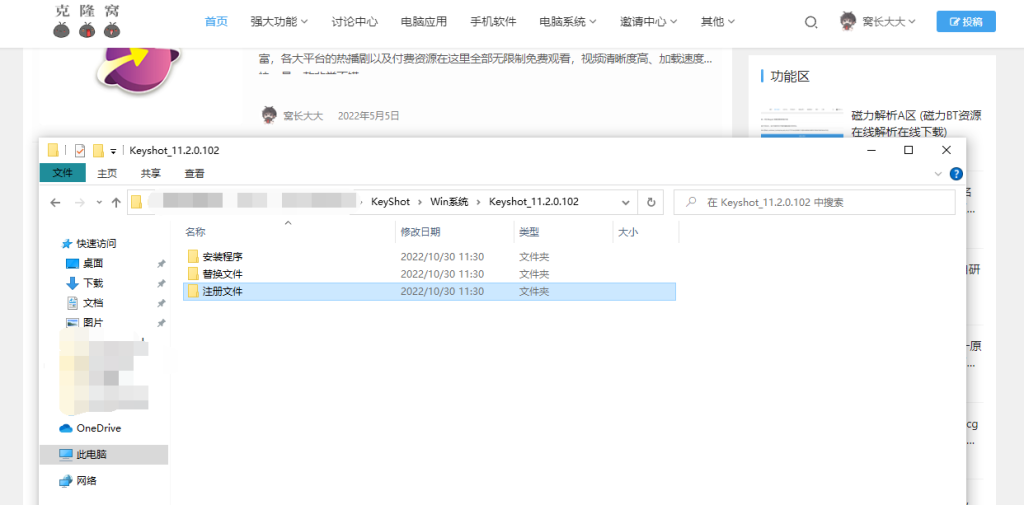Select the 安装程序 folder name
This screenshot has width=1024, height=505.
pos(223,256)
